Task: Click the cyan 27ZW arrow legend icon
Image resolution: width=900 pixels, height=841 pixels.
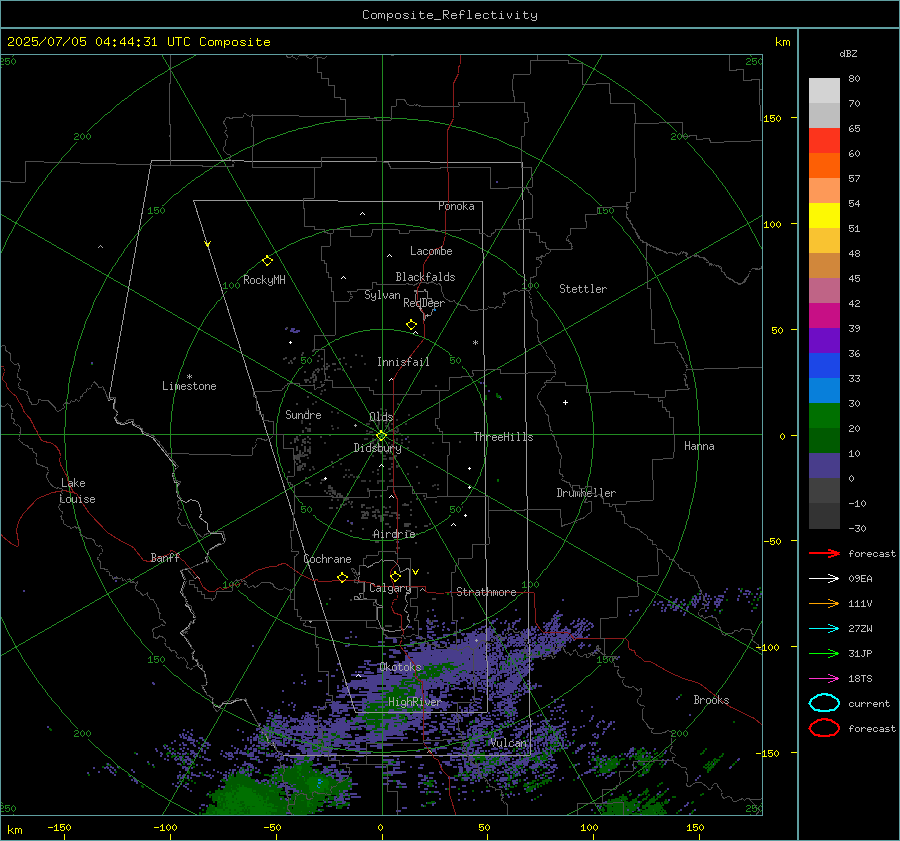Action: coord(824,629)
